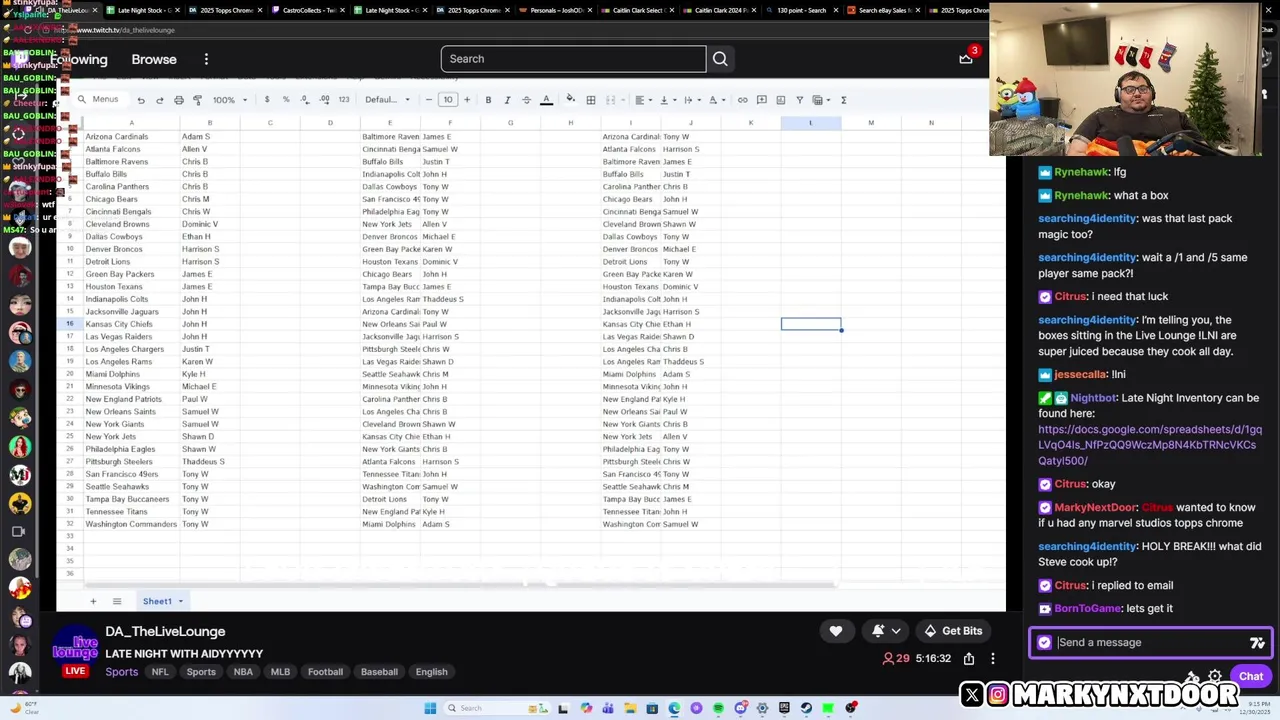
Task: Open the Sheet1 tab options arrow
Action: tap(180, 601)
